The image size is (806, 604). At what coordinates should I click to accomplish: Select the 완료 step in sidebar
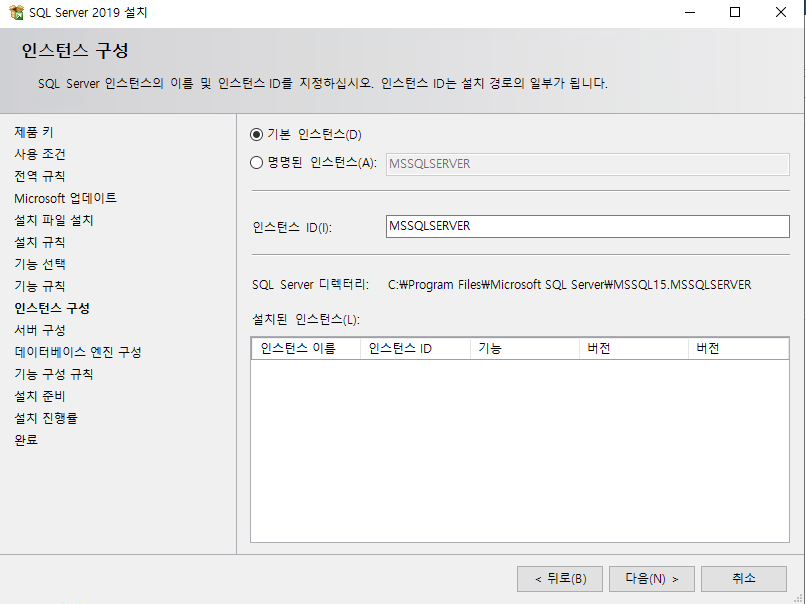pyautogui.click(x=26, y=440)
